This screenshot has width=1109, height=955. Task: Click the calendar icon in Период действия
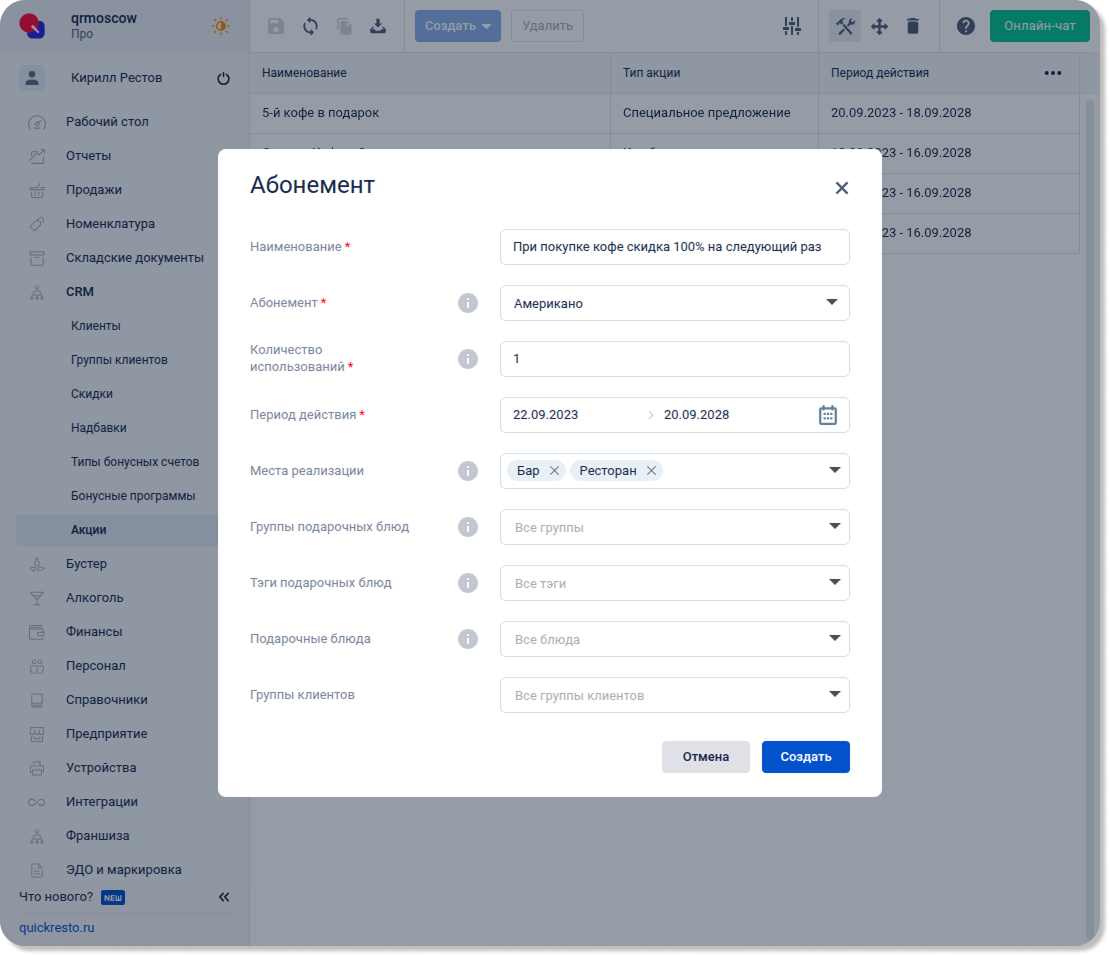827,415
